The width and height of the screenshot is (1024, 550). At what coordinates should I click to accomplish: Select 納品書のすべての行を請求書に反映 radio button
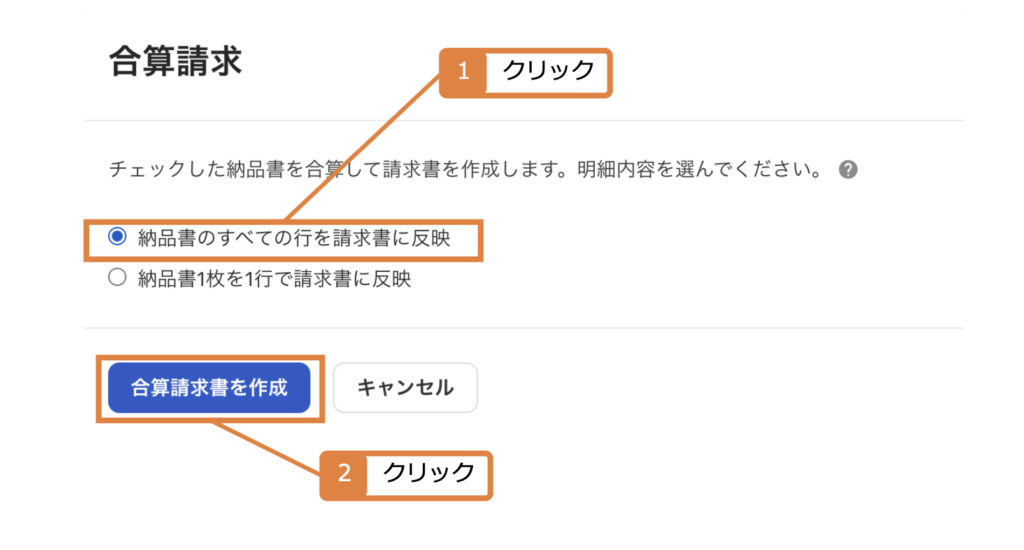coord(118,236)
